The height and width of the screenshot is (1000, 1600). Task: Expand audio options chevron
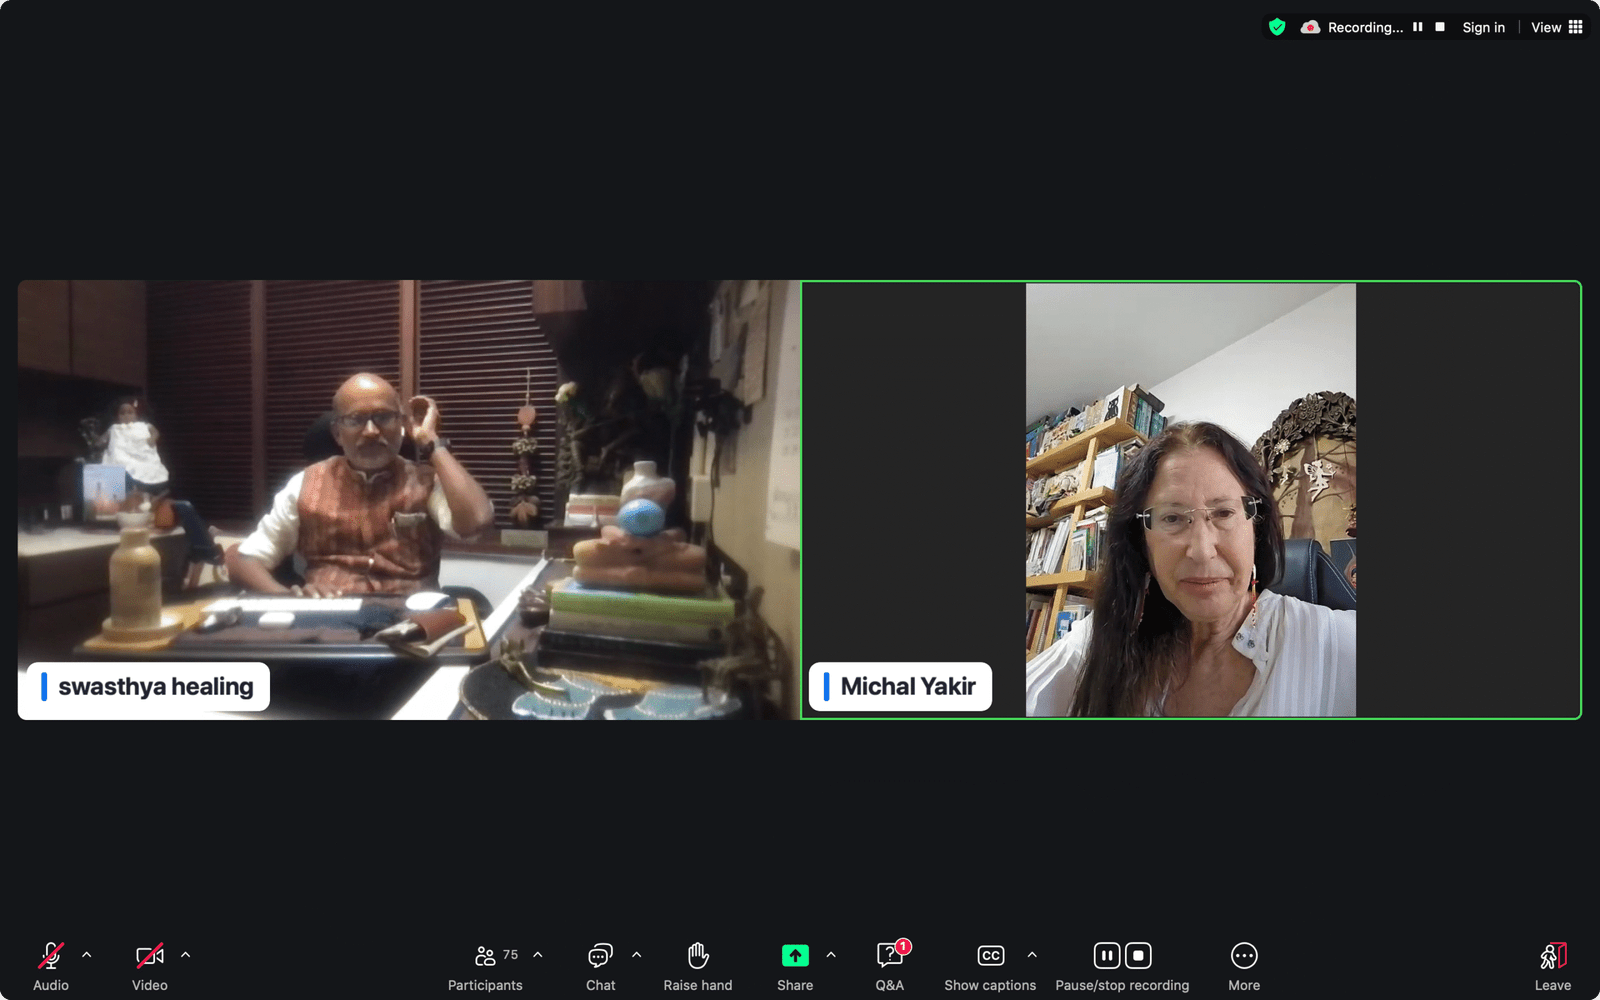(87, 955)
